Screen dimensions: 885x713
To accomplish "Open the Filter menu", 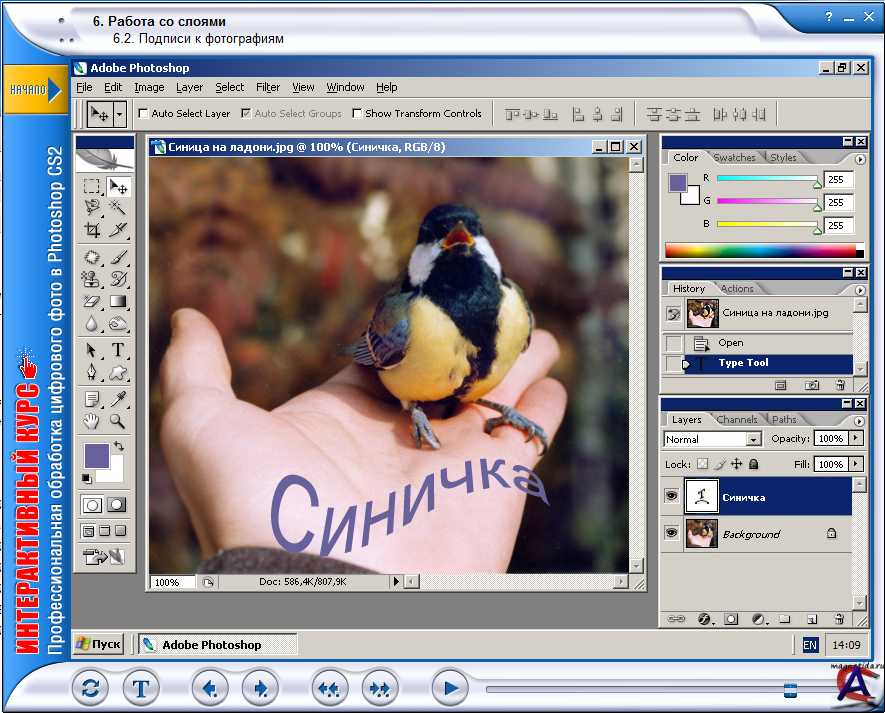I will point(267,87).
